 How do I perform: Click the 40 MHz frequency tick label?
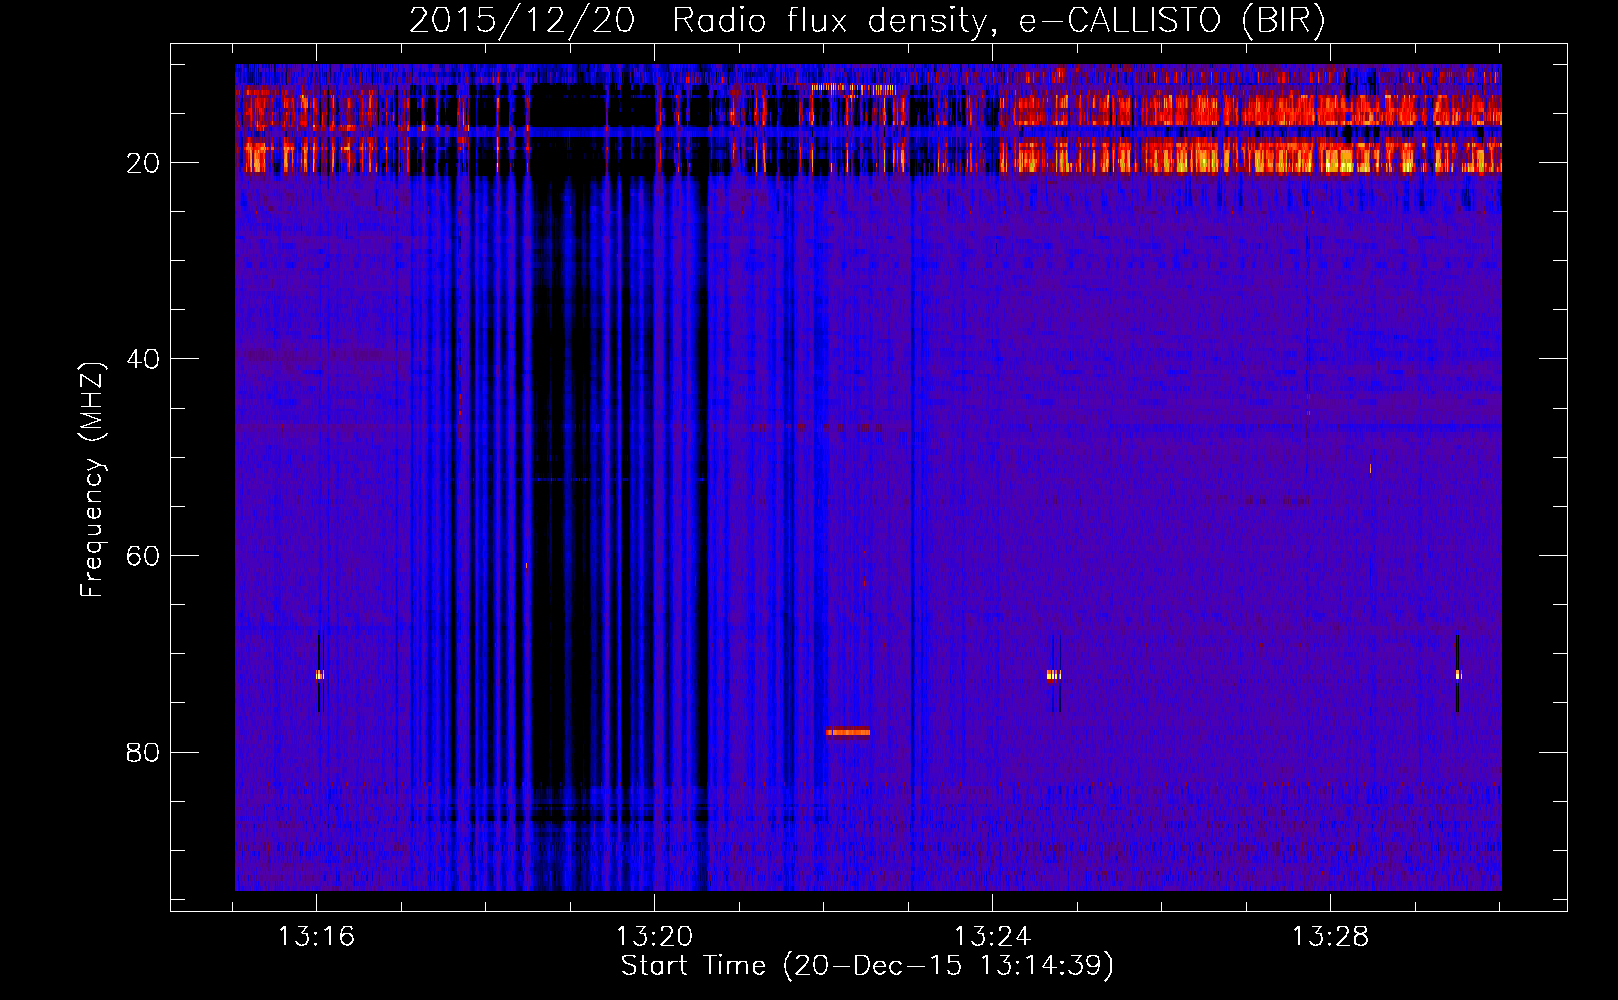tap(143, 359)
